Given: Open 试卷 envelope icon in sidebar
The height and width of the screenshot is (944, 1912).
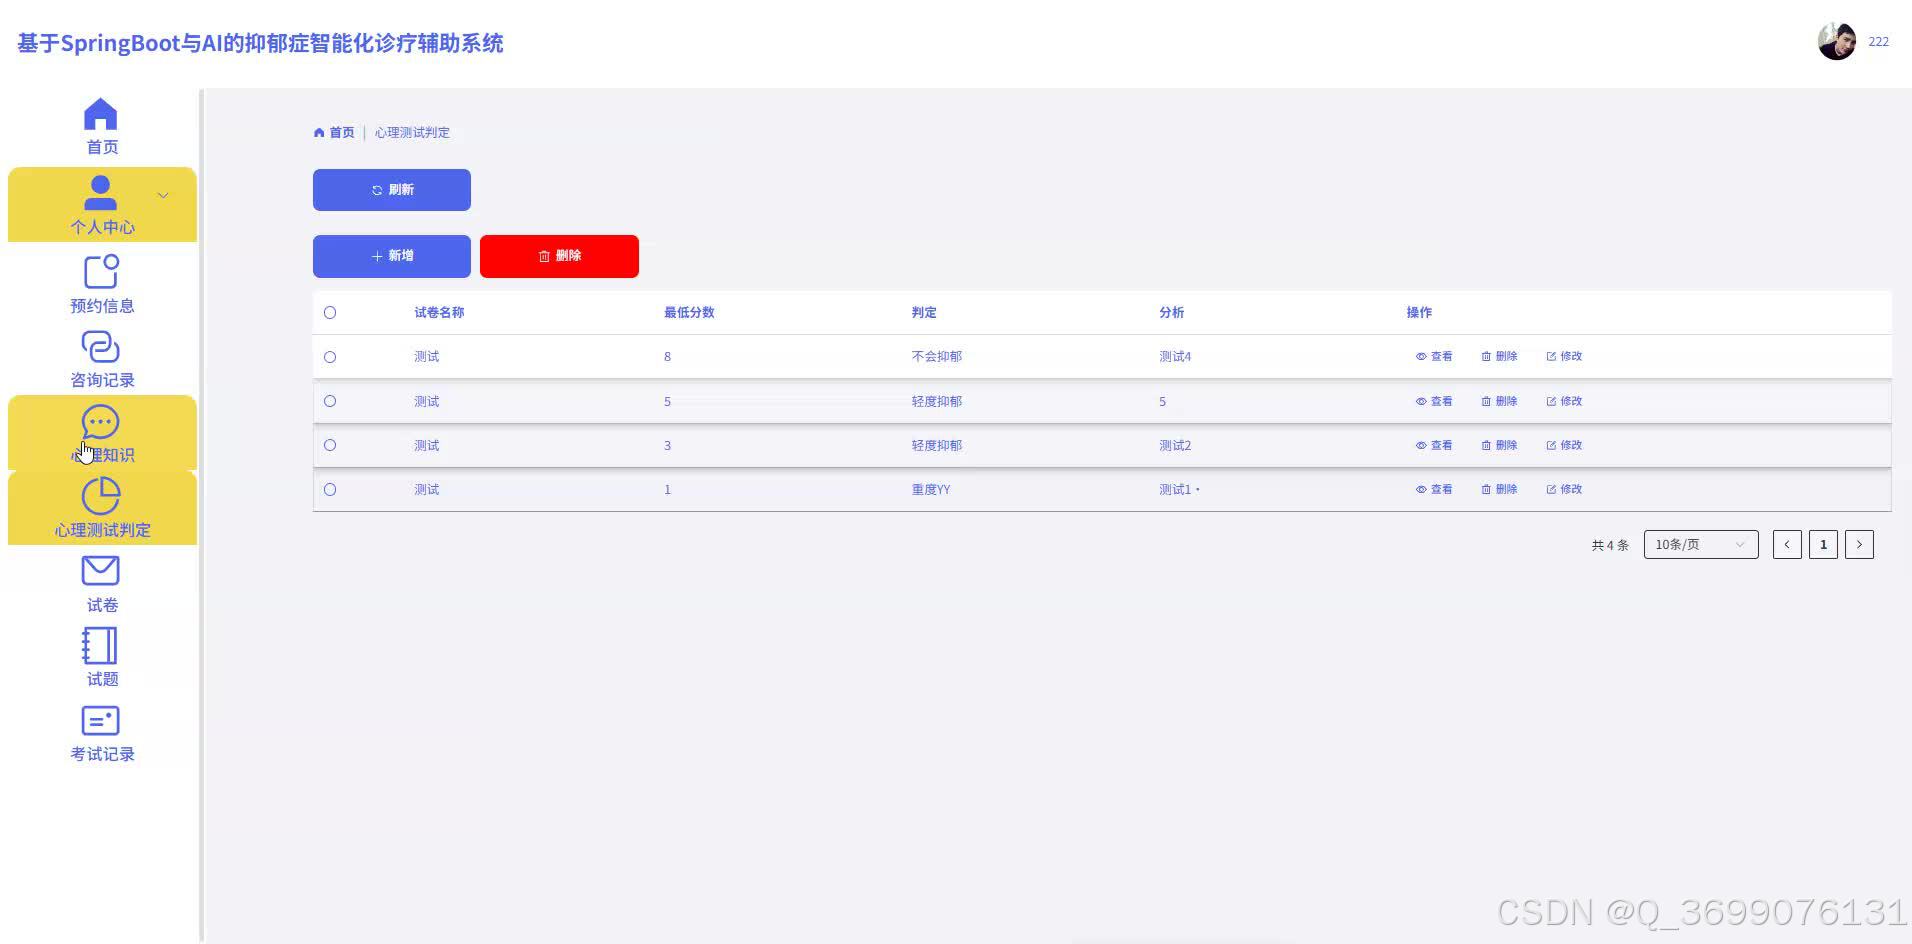Looking at the screenshot, I should (x=100, y=571).
